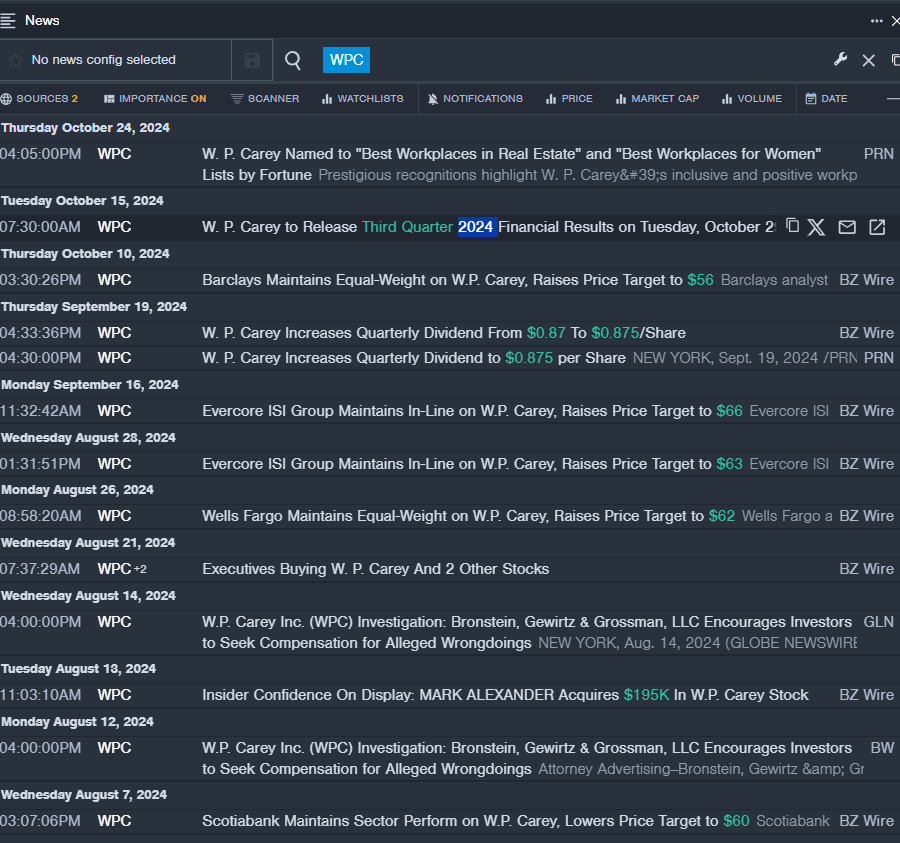Open the story in external window
Screen dimensions: 900x843
877,227
